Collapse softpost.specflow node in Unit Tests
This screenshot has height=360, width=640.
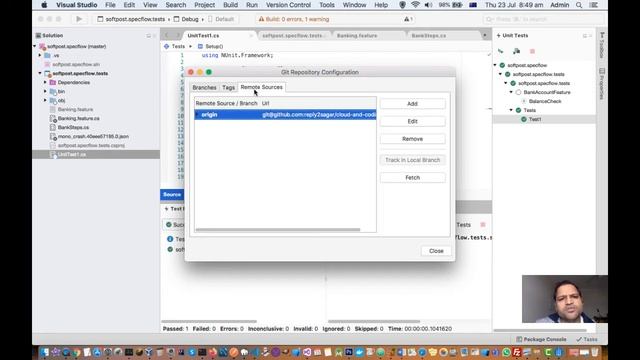click(x=495, y=65)
